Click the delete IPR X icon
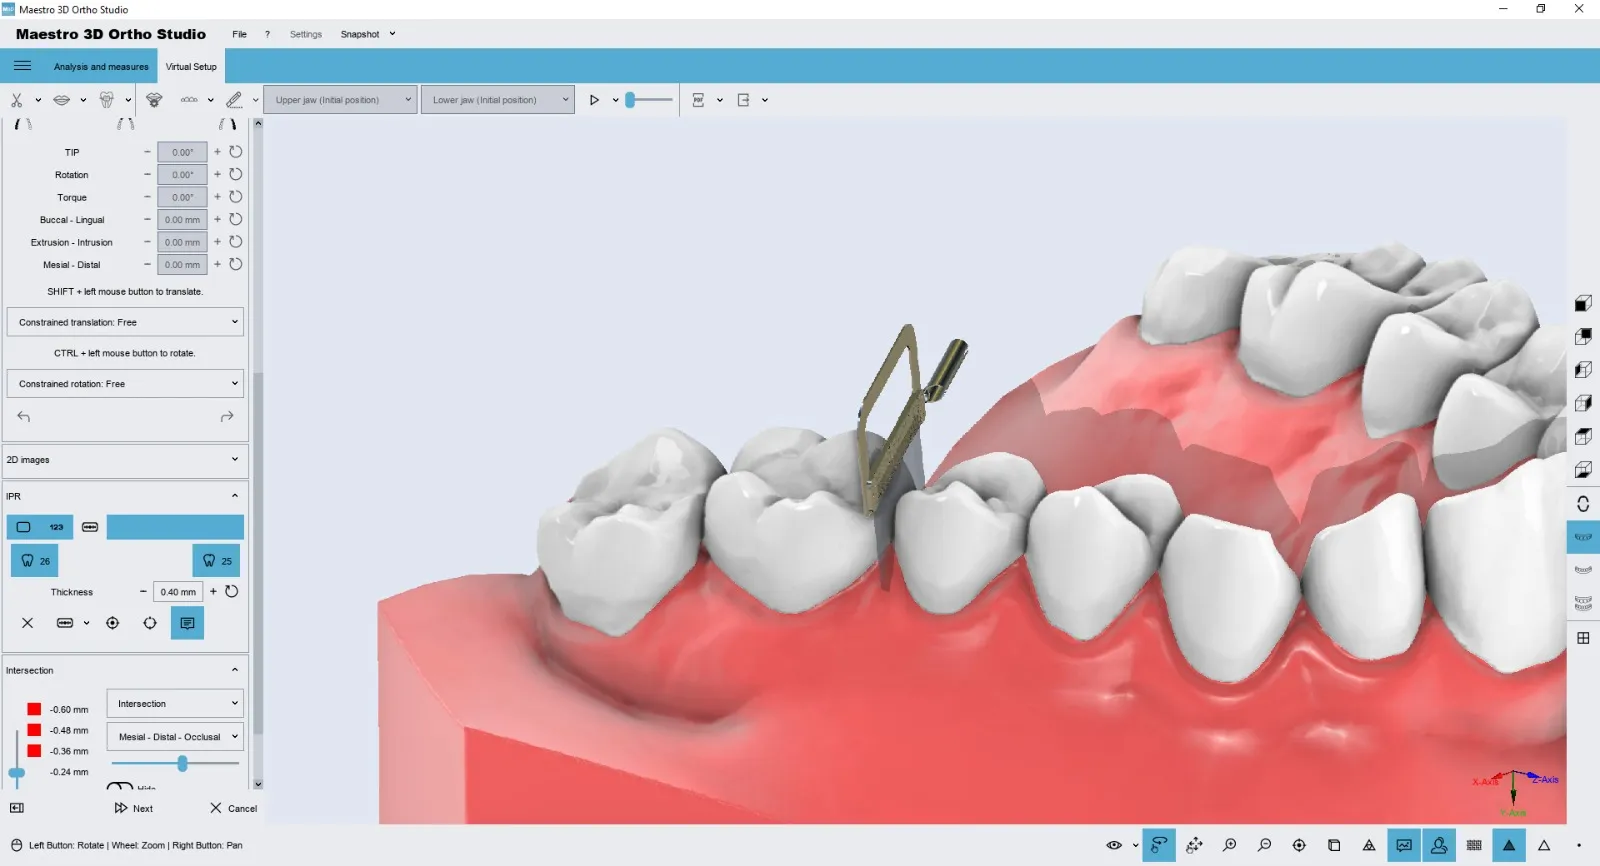 coord(28,623)
